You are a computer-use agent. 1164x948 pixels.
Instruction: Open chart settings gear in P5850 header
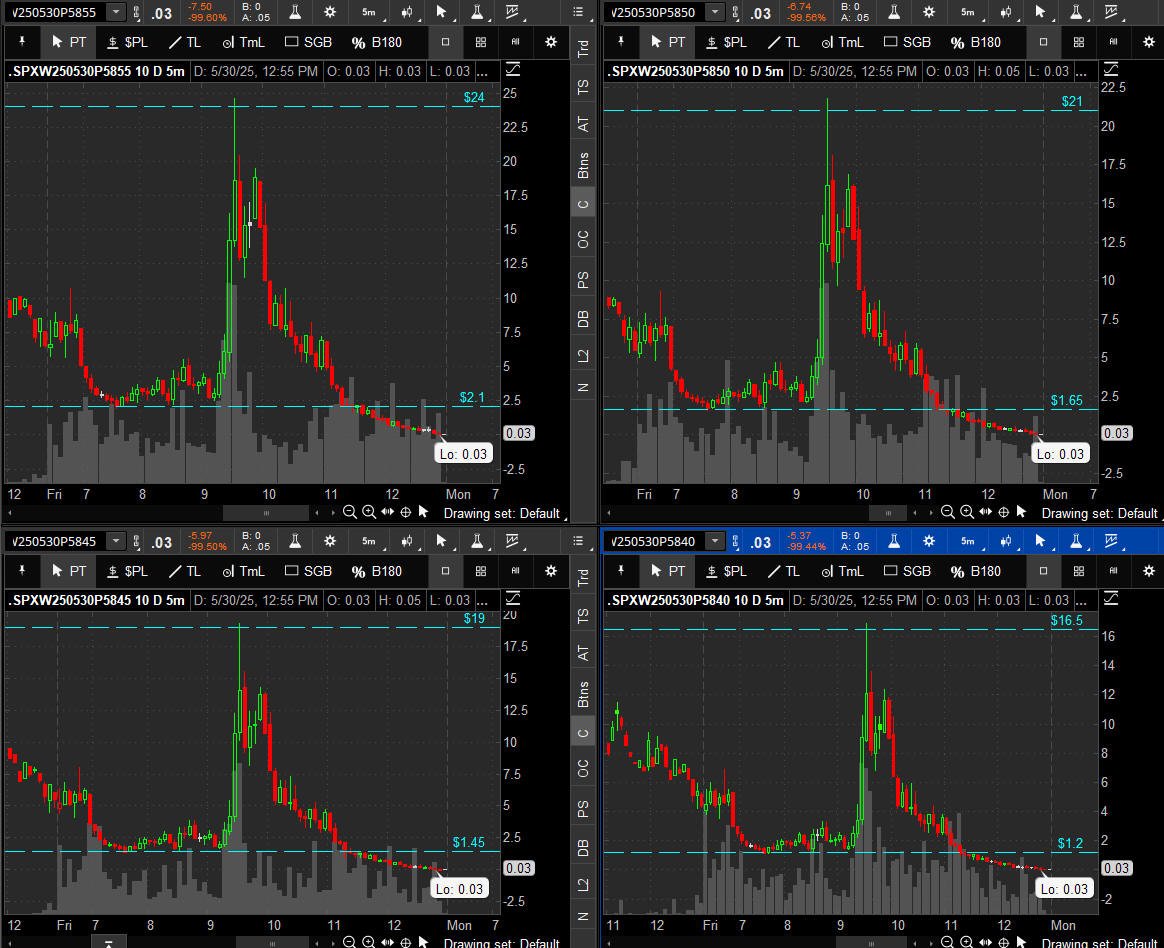point(929,12)
